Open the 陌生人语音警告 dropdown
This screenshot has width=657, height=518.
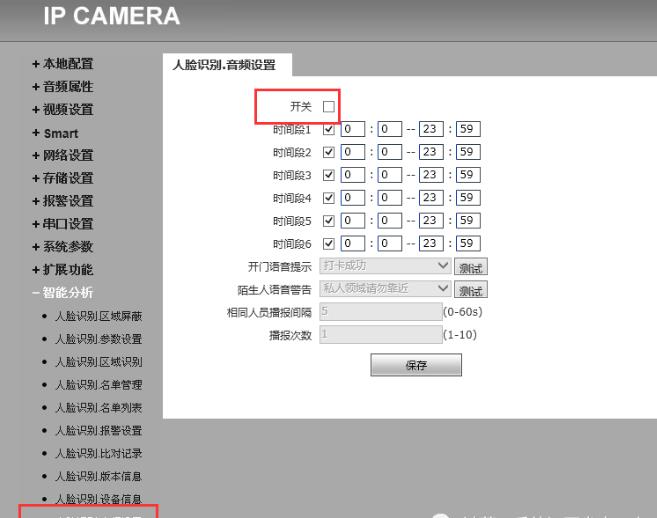click(384, 289)
